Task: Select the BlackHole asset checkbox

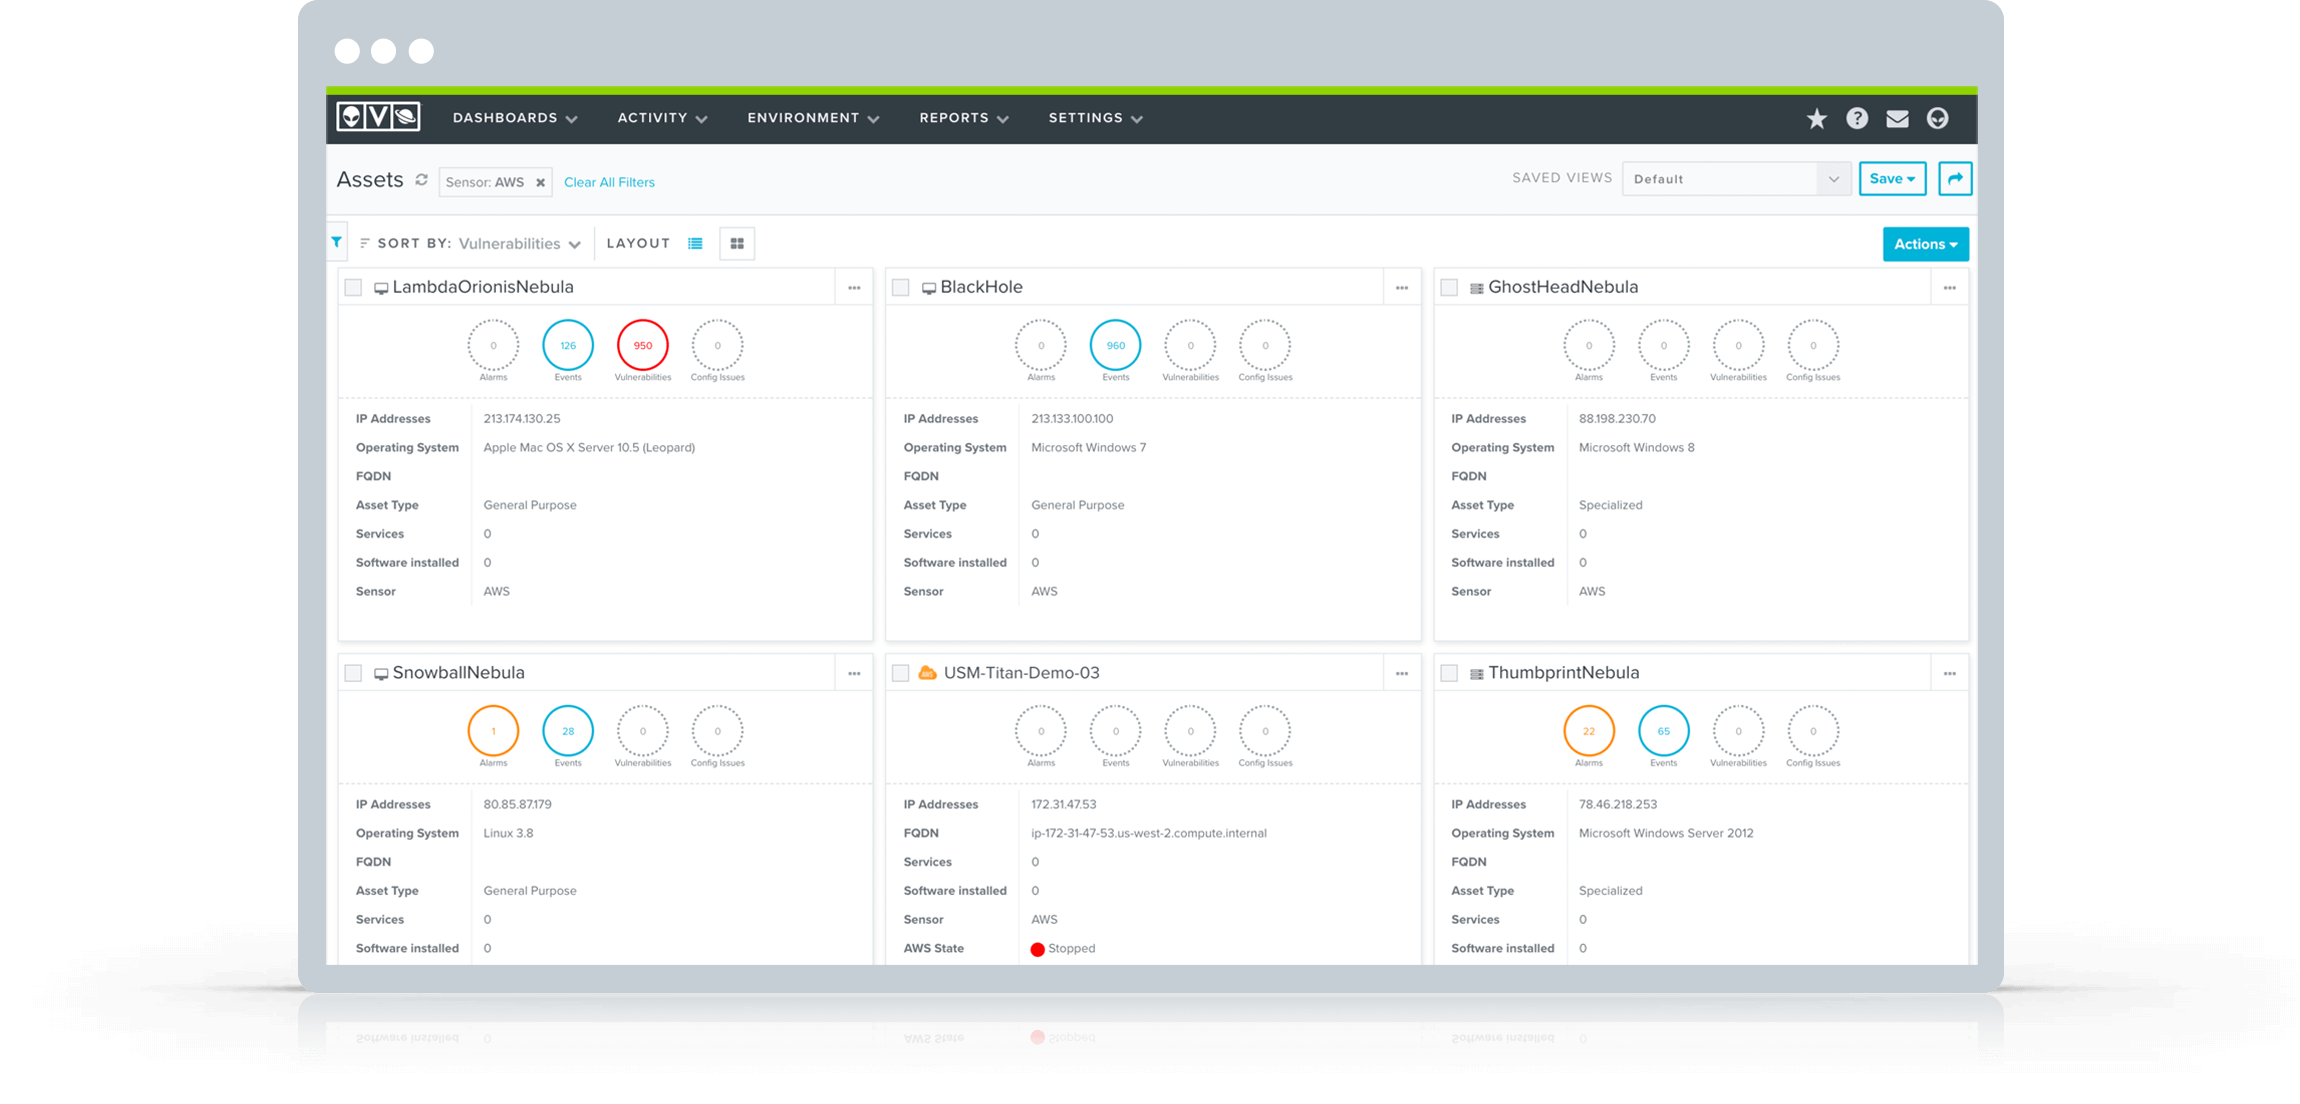Action: (x=901, y=287)
